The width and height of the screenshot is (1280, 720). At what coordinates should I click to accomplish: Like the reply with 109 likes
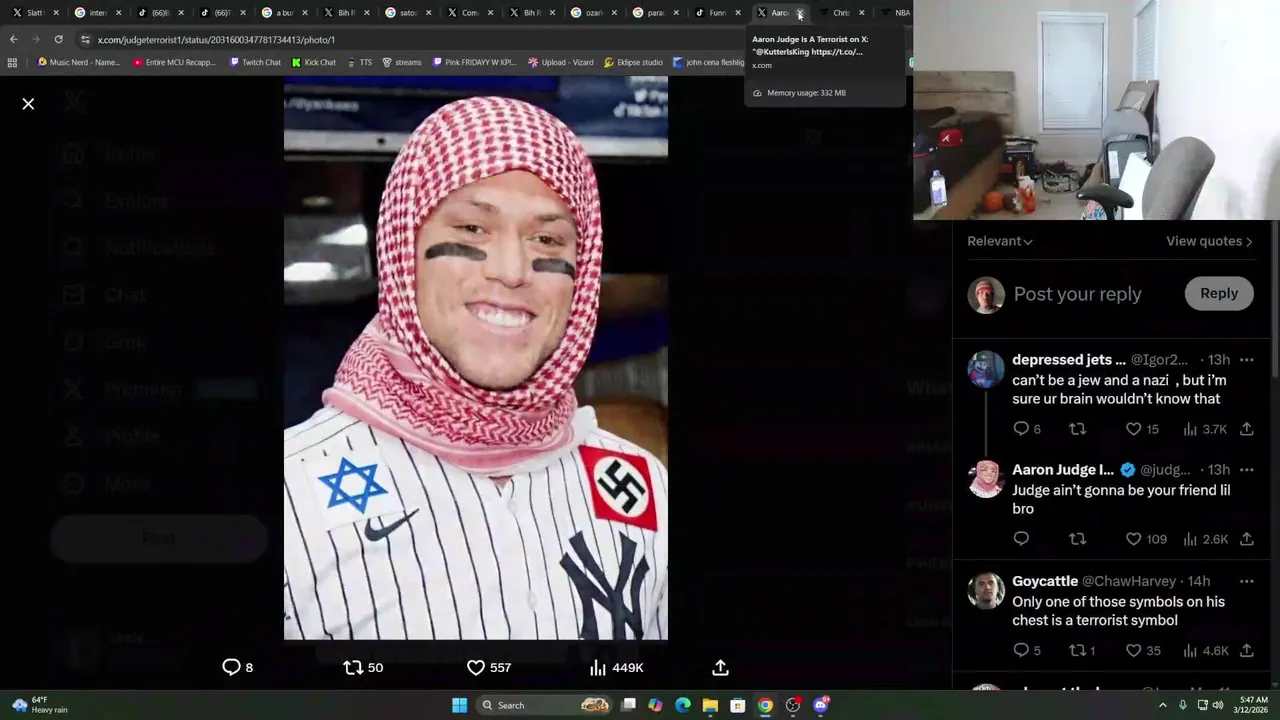pyautogui.click(x=1146, y=539)
